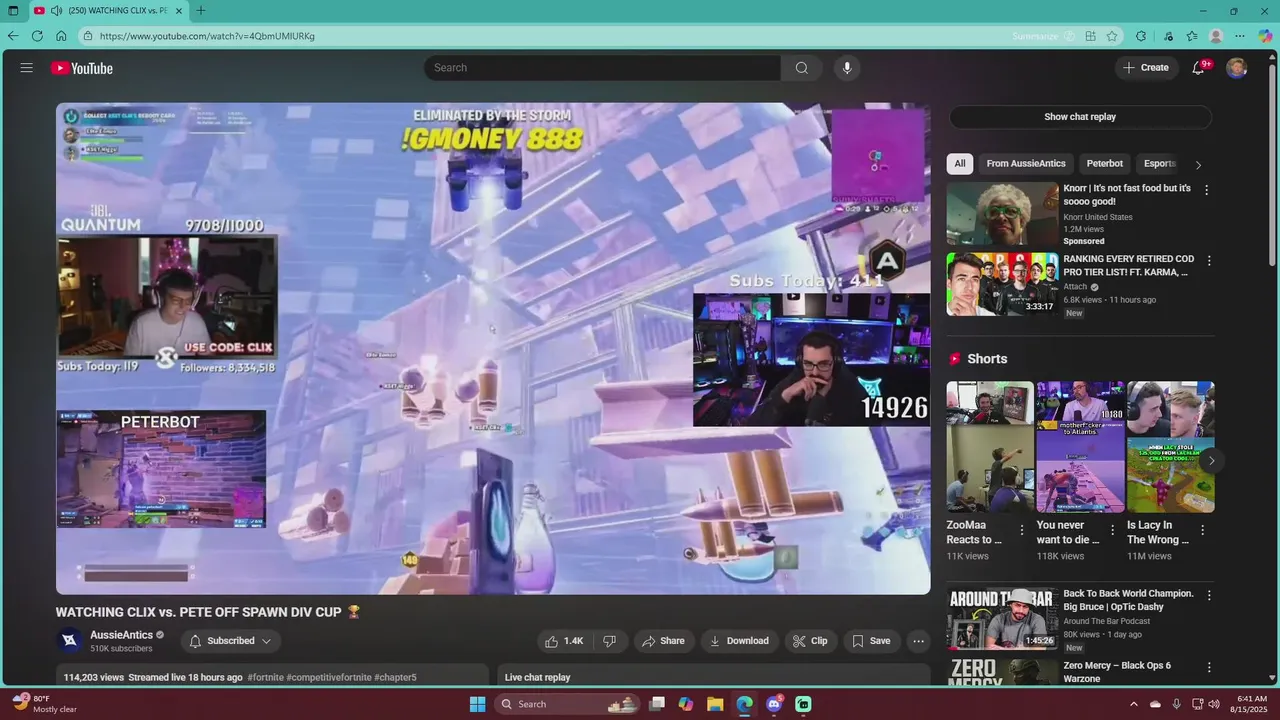Open the Back To Back World Champion thumbnail

click(1002, 619)
